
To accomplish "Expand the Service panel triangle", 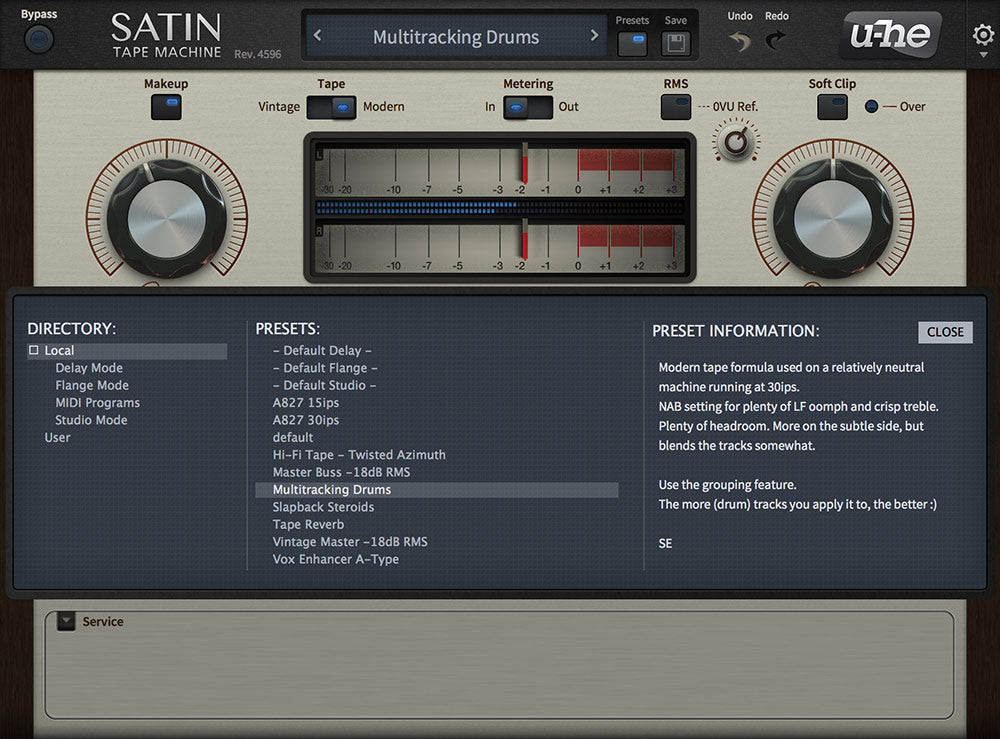I will tap(66, 622).
